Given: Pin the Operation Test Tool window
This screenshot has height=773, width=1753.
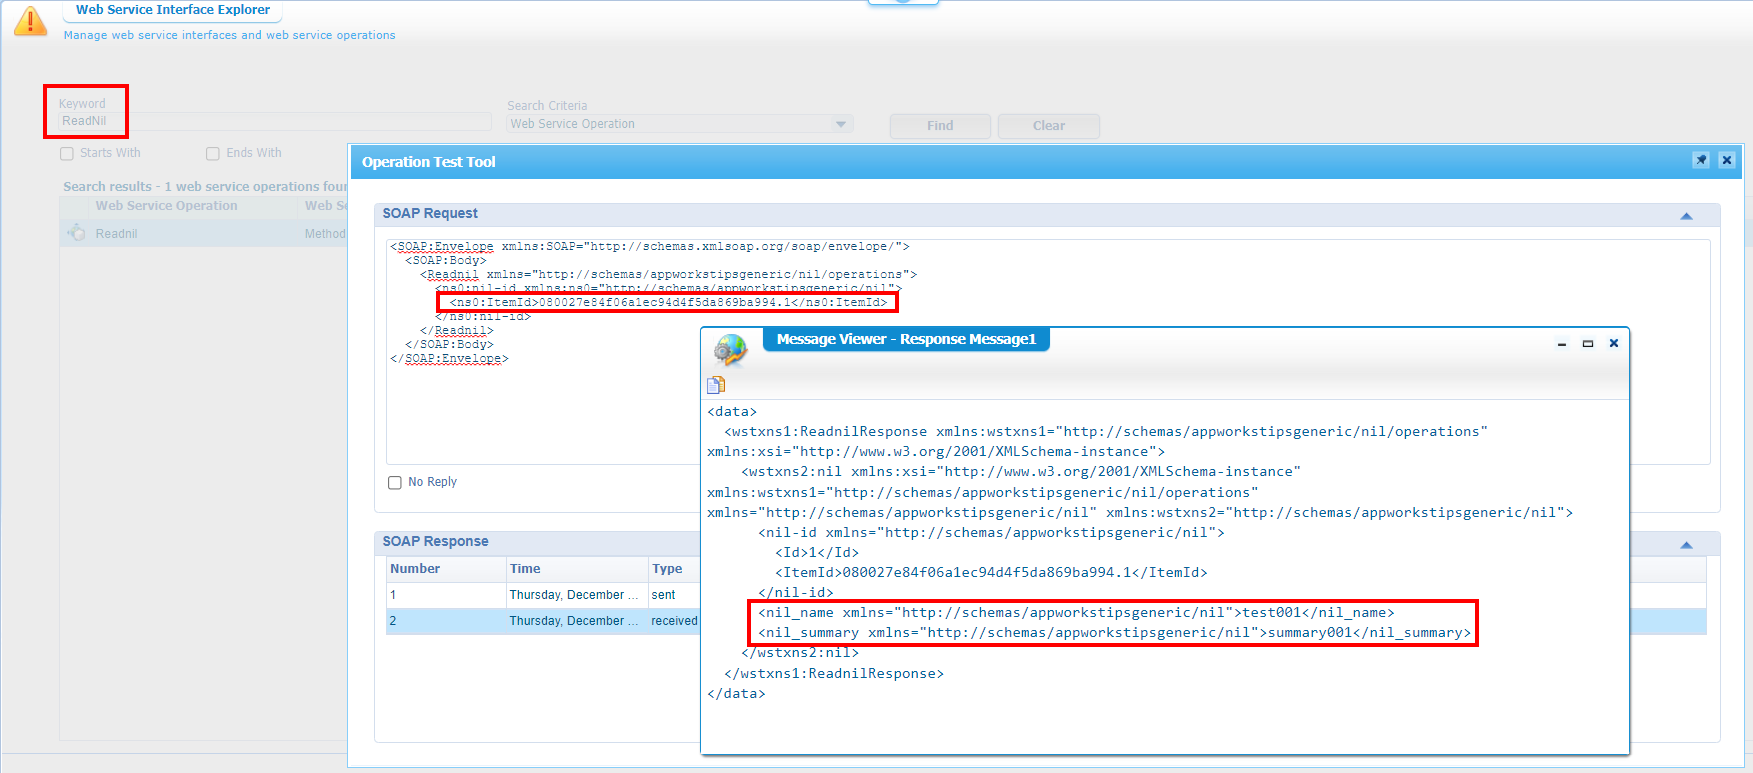Looking at the screenshot, I should pyautogui.click(x=1700, y=160).
